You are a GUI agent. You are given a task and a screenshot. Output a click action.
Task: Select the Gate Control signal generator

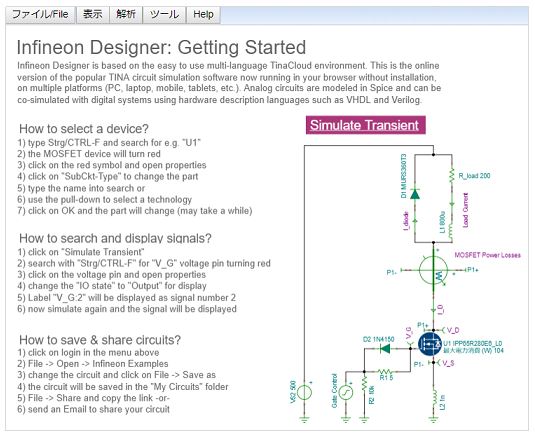[x=346, y=392]
